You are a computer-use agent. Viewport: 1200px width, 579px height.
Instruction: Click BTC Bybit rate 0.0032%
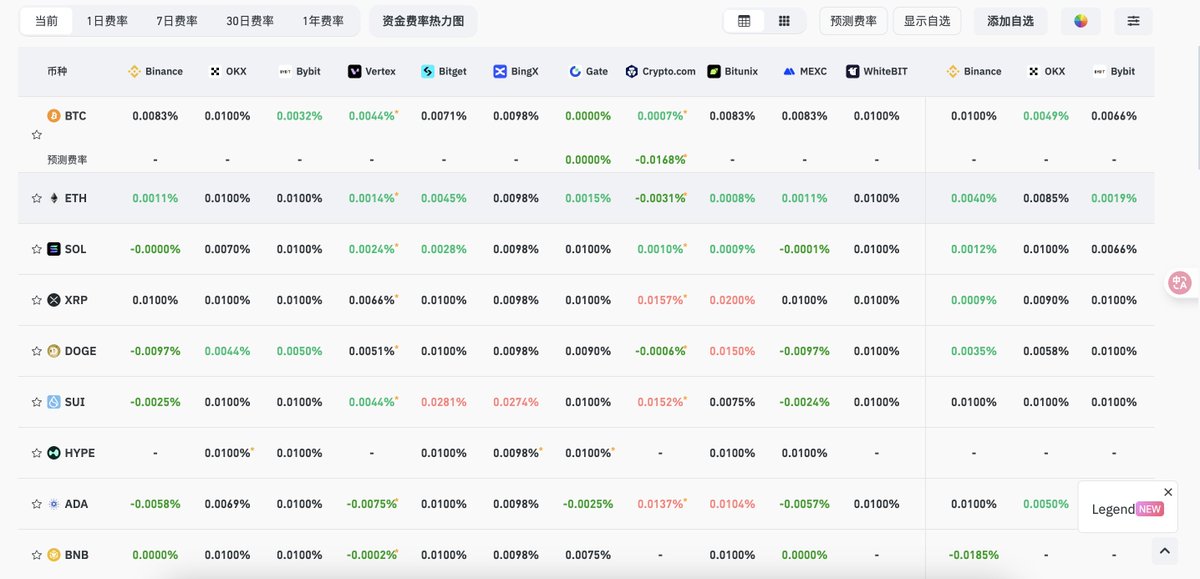299,116
